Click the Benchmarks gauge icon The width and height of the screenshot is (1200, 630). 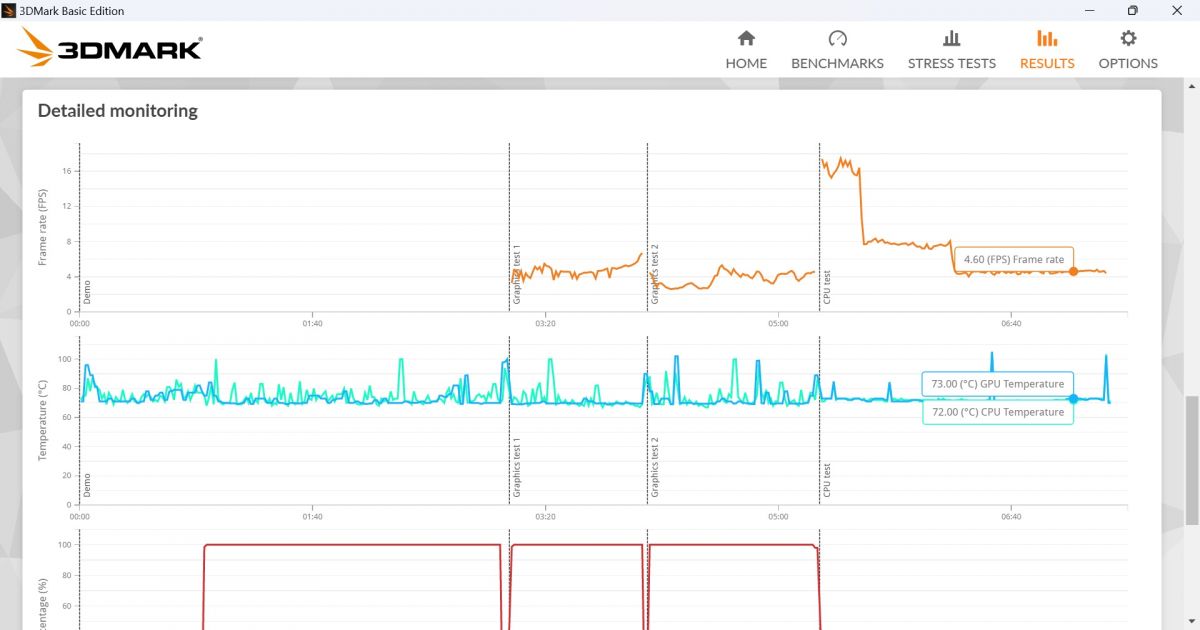click(x=838, y=38)
